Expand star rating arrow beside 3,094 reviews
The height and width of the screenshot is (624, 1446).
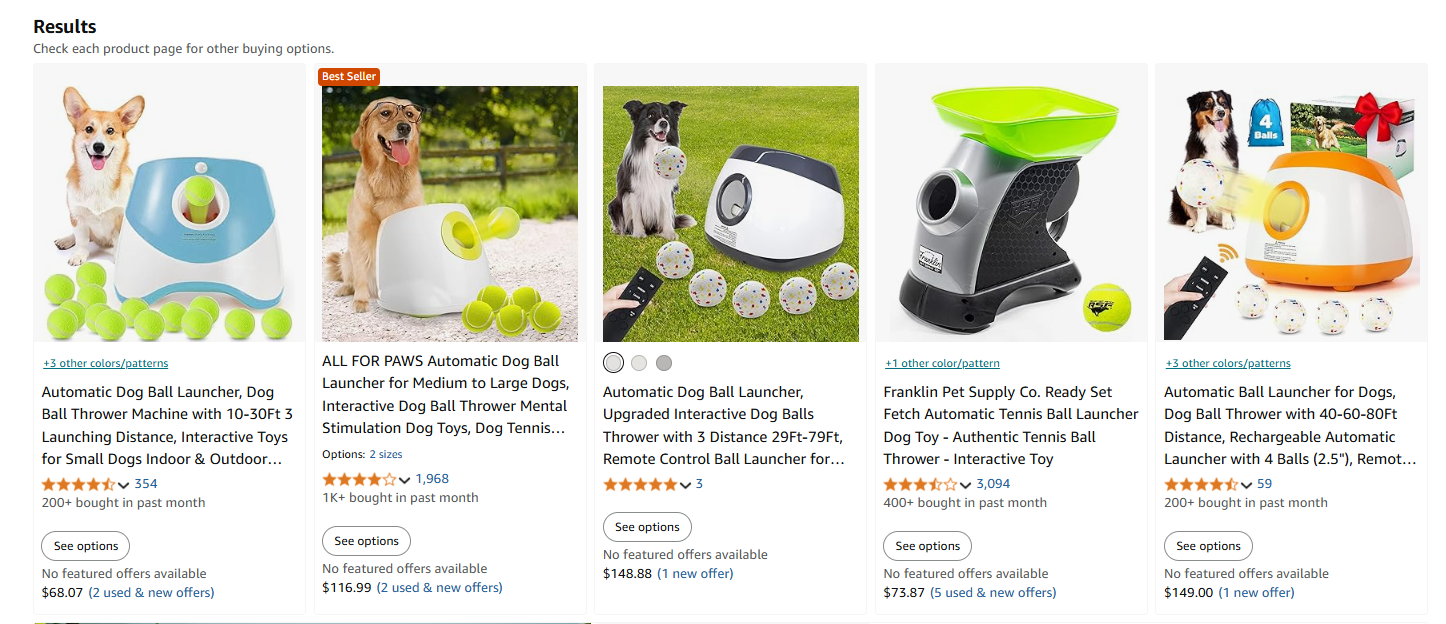pyautogui.click(x=965, y=485)
